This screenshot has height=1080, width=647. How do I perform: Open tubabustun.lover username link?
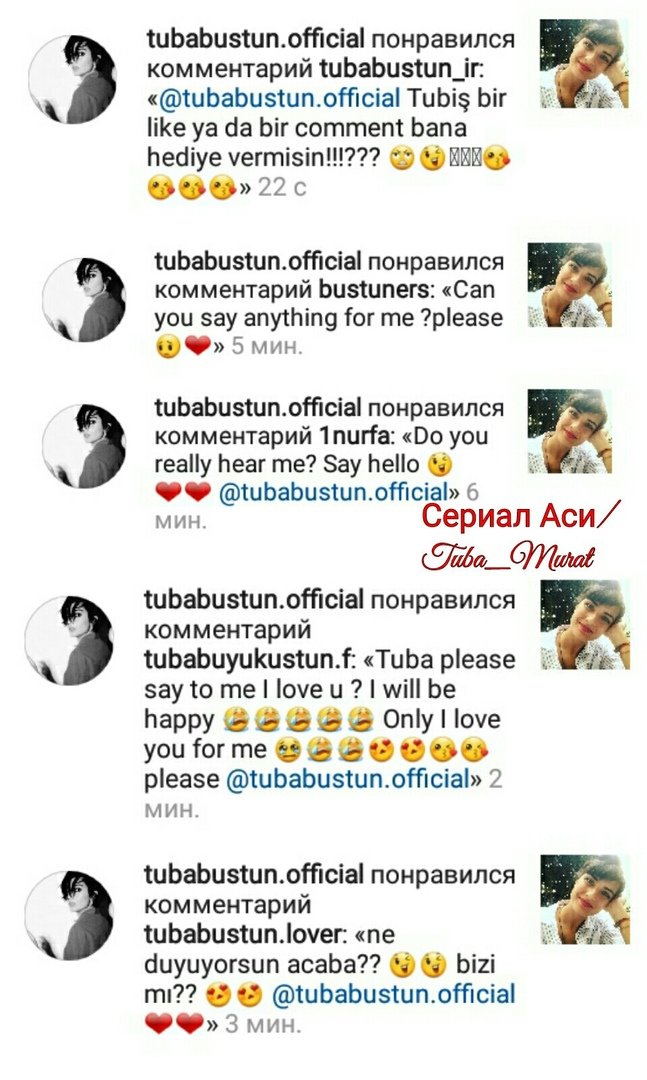[x=243, y=935]
